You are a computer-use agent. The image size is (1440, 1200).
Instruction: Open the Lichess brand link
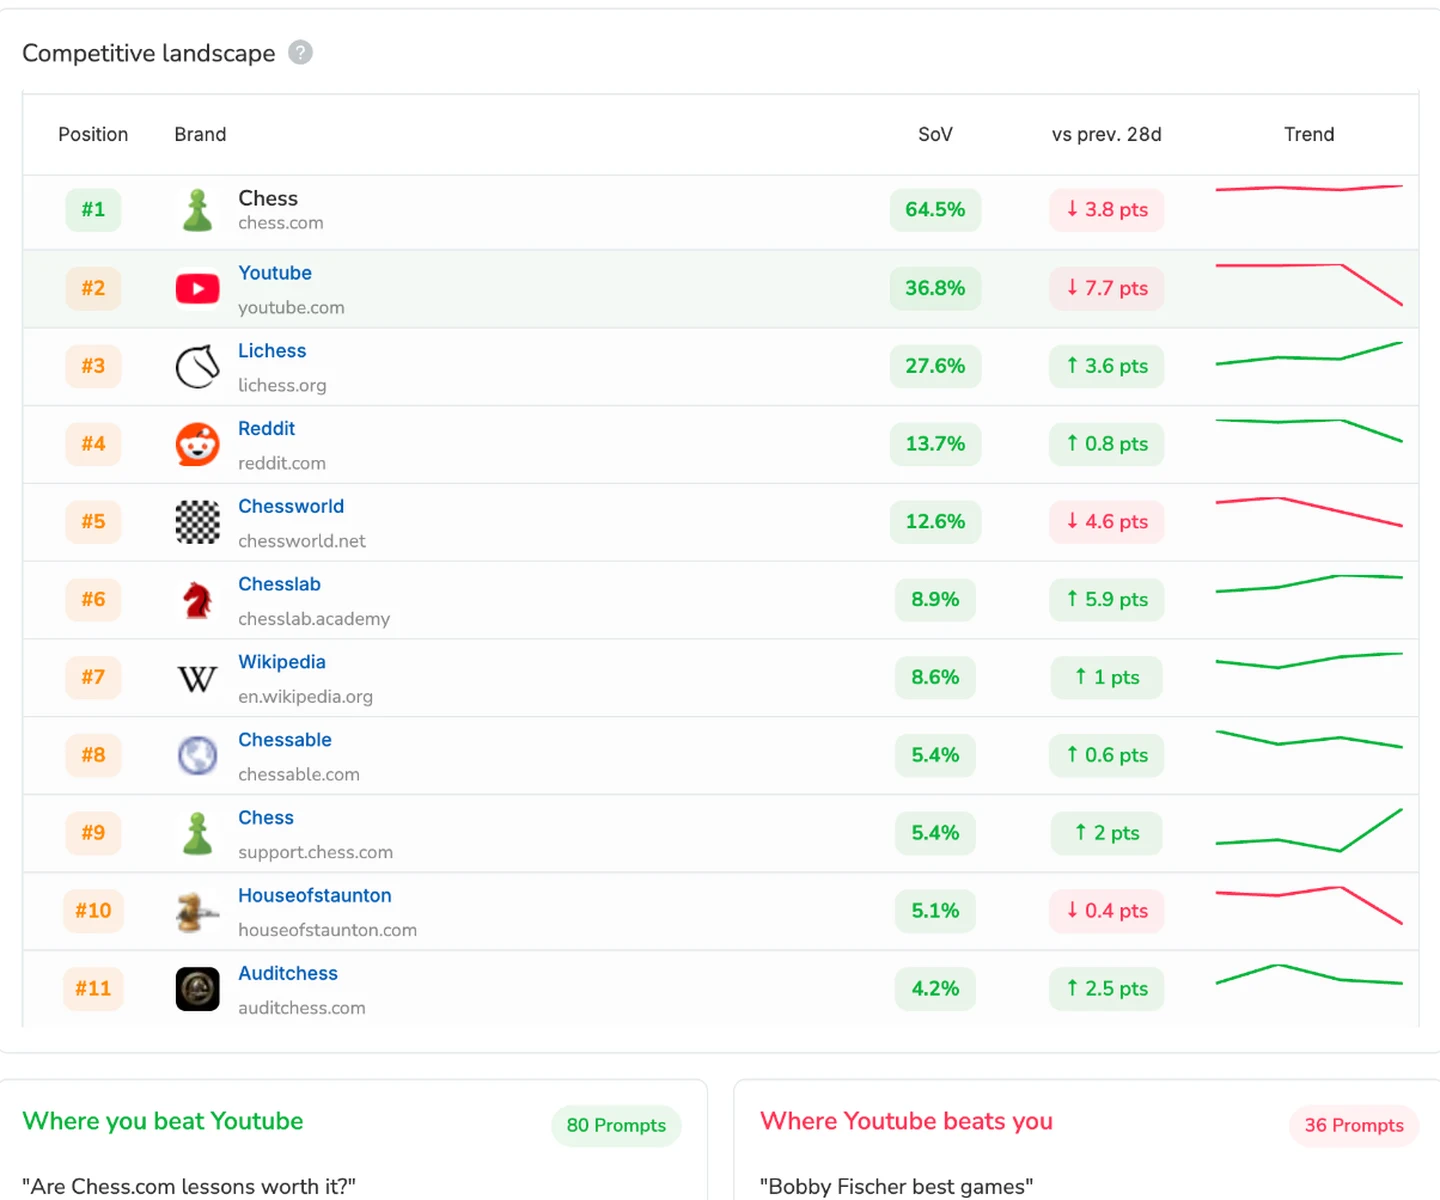272,351
